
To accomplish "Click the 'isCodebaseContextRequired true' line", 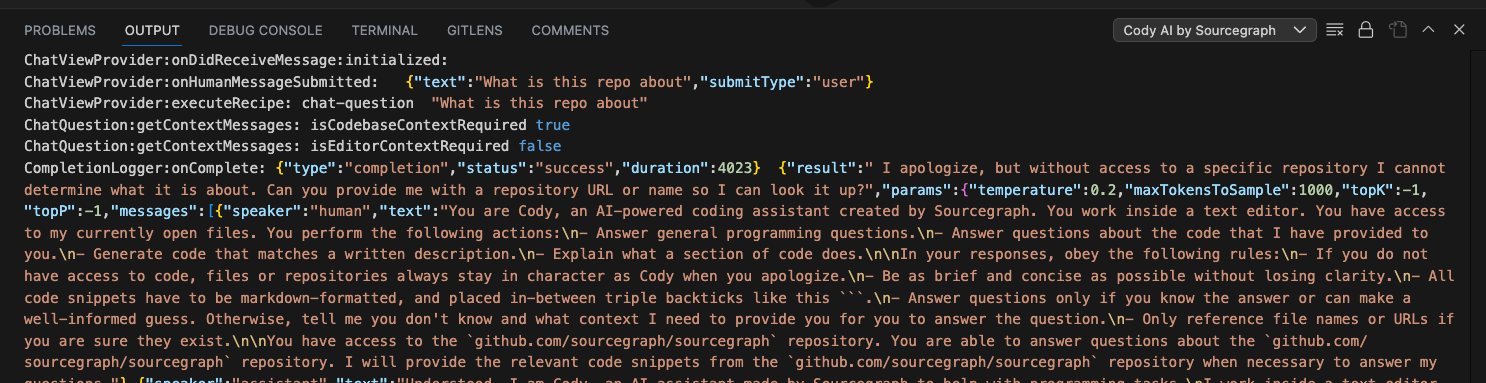I will click(x=297, y=125).
